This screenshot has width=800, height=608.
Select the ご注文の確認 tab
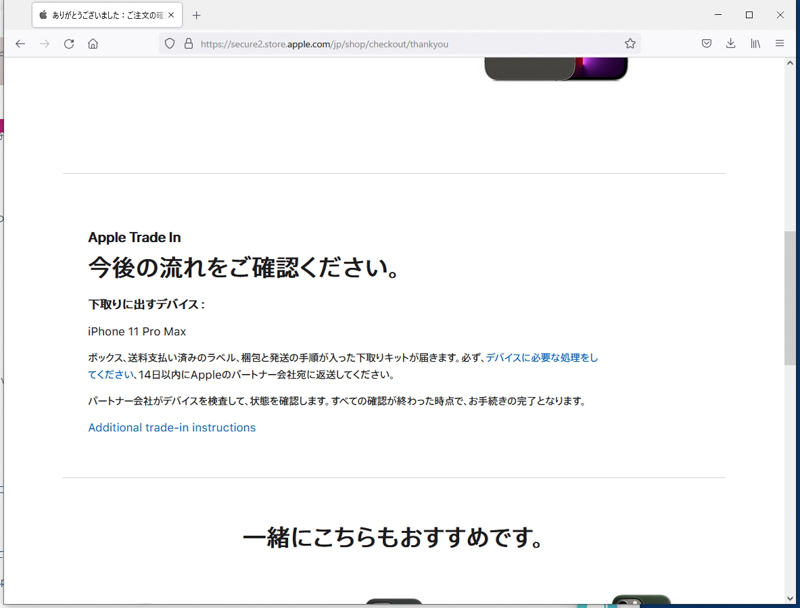(100, 15)
